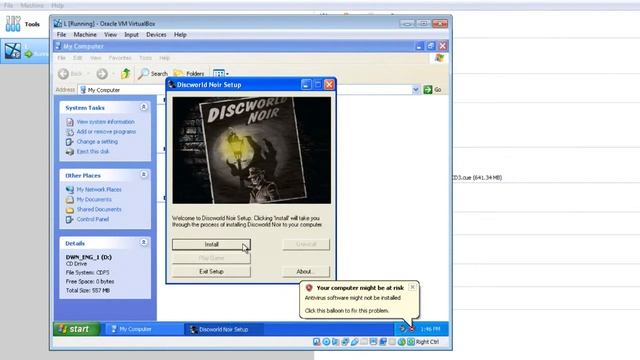Click the greyed Play Game button
This screenshot has width=640, height=360.
[211, 258]
